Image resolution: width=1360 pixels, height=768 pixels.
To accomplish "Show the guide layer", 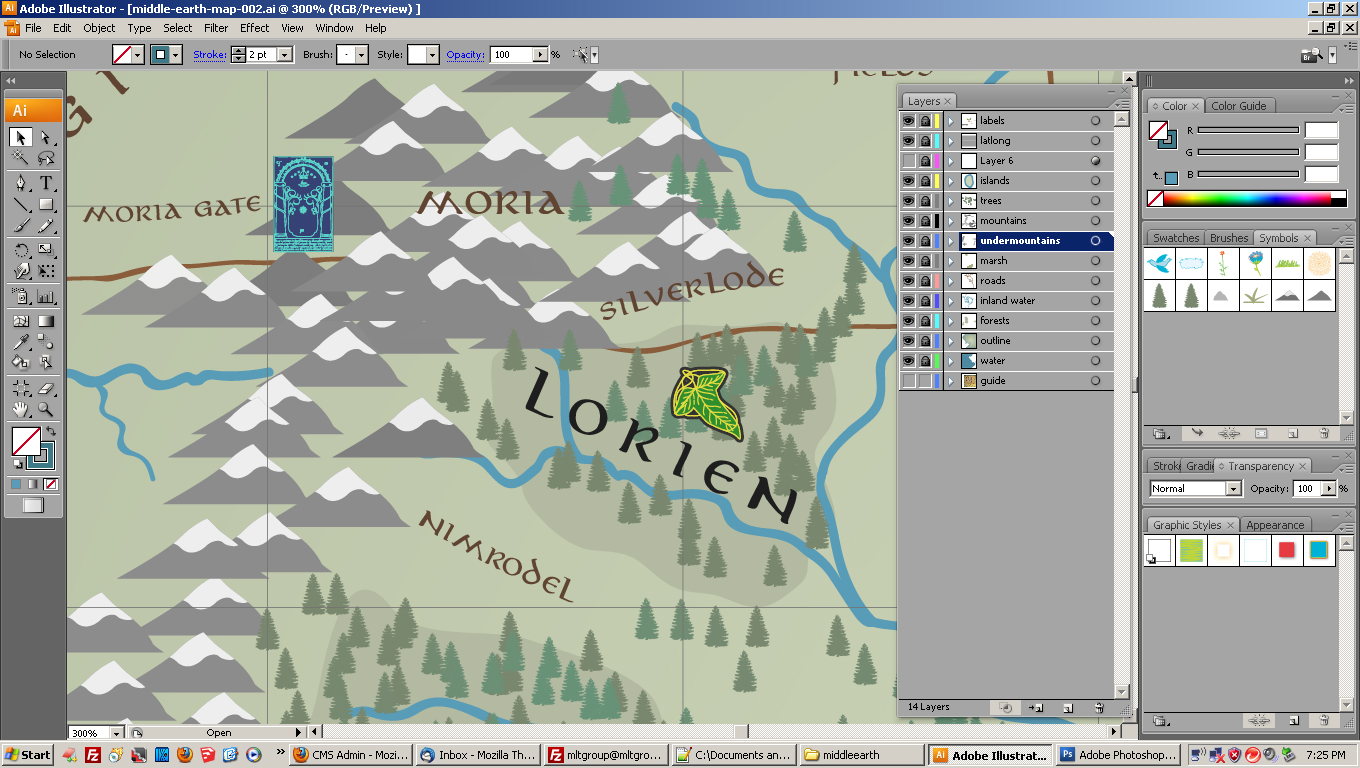I will tap(907, 380).
